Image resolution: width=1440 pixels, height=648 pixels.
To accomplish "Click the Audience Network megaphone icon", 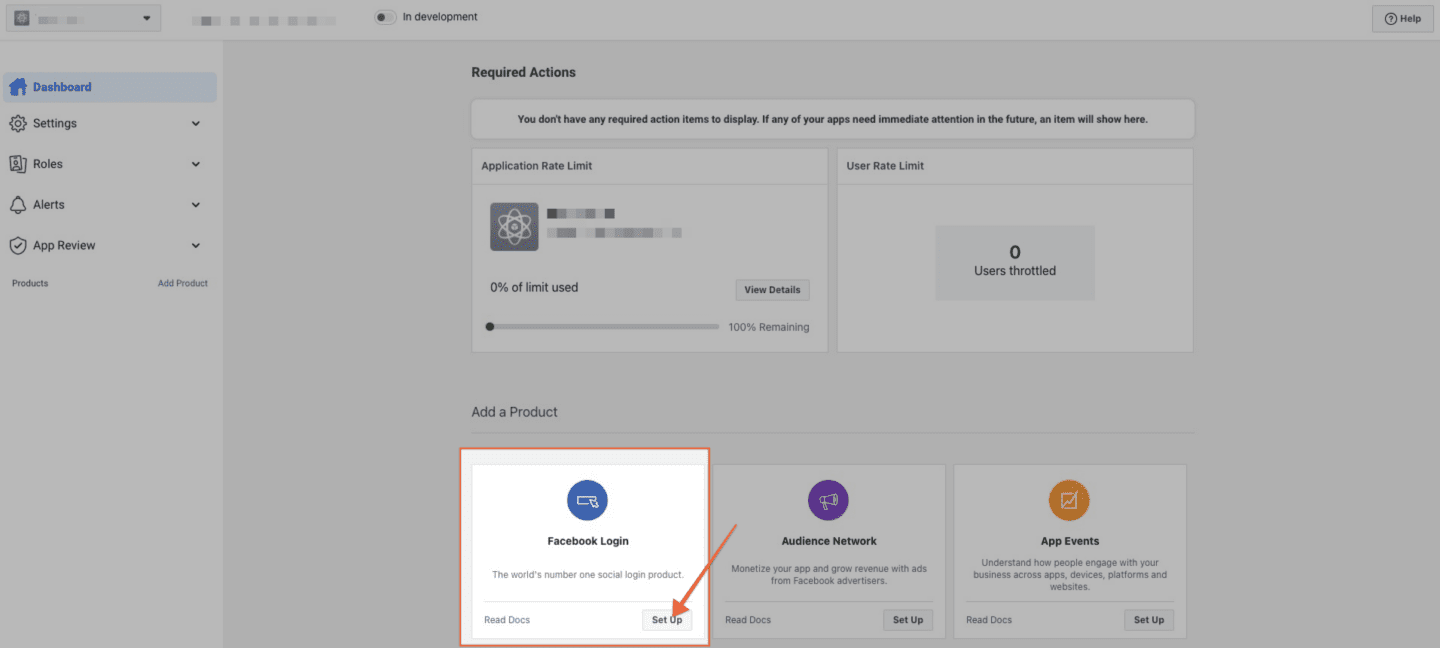I will point(829,500).
